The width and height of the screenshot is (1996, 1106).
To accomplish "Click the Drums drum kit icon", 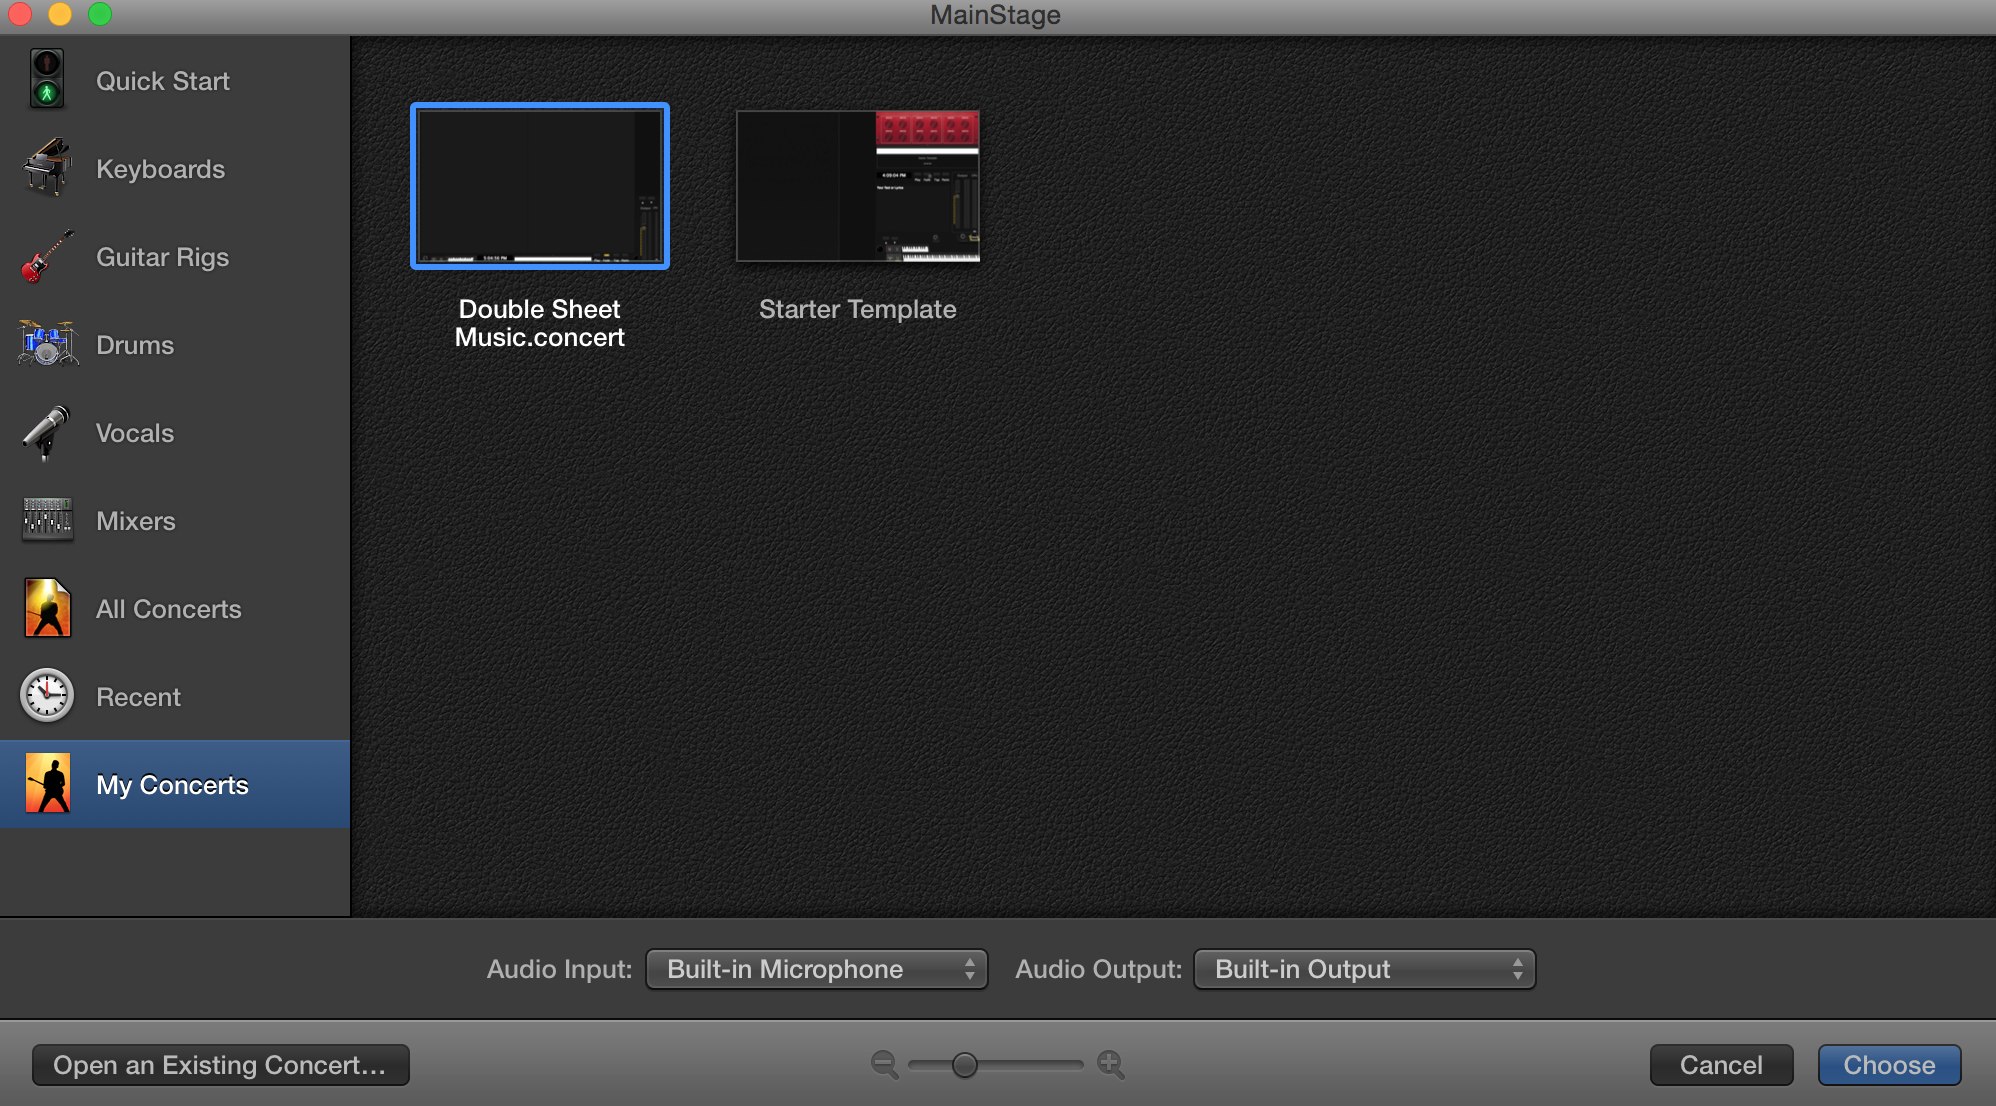I will point(47,344).
